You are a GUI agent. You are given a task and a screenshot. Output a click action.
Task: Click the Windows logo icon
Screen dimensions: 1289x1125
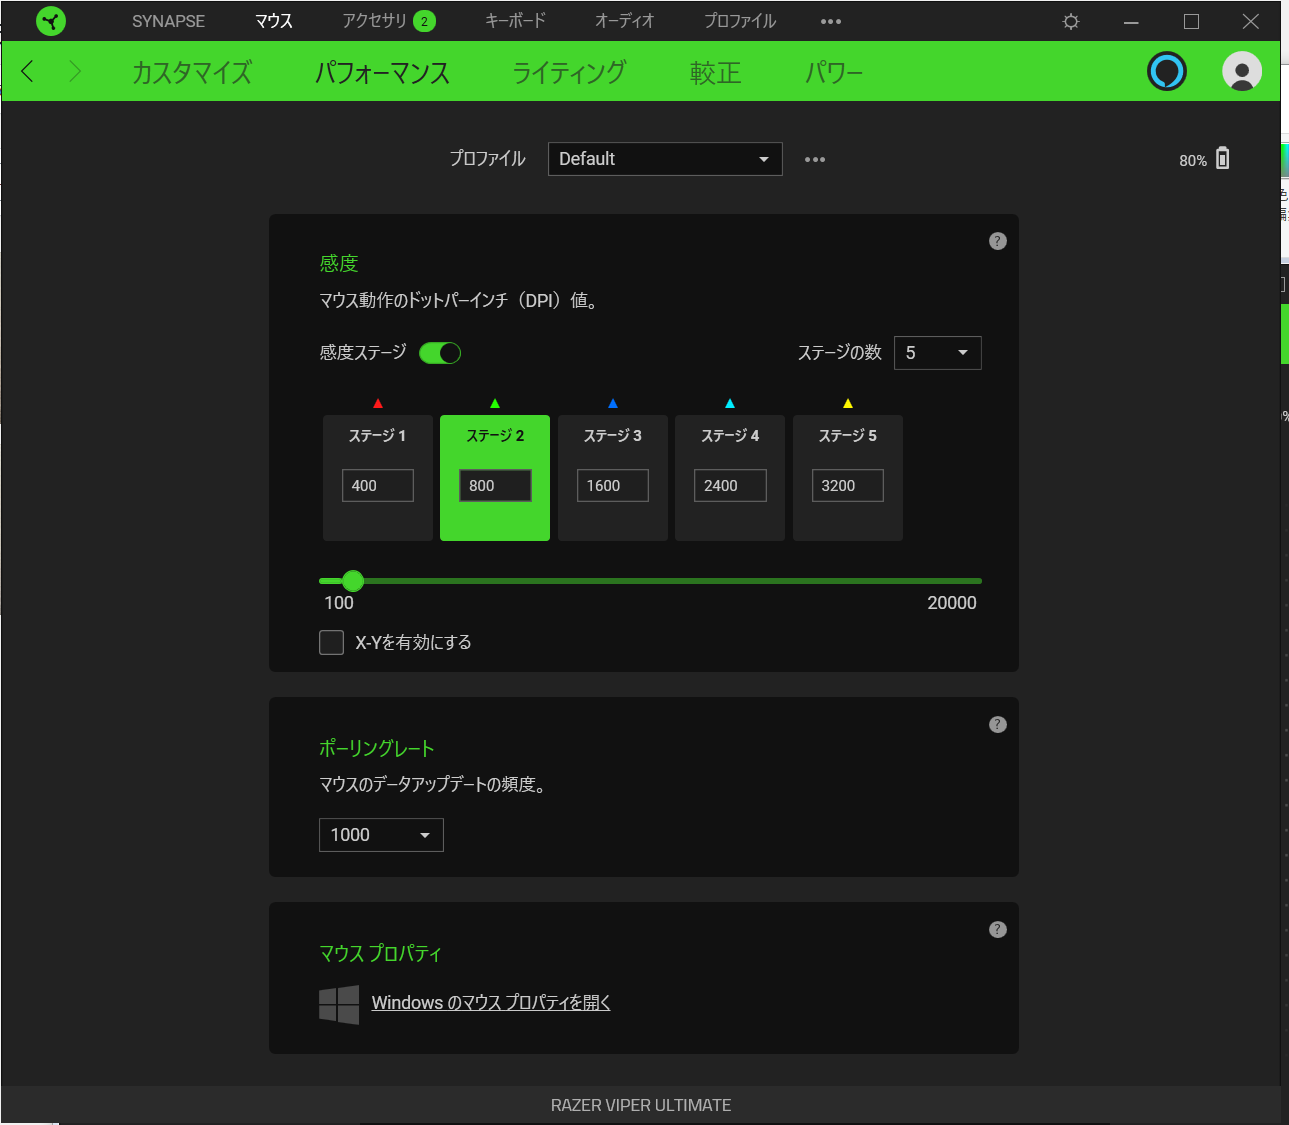point(339,1004)
